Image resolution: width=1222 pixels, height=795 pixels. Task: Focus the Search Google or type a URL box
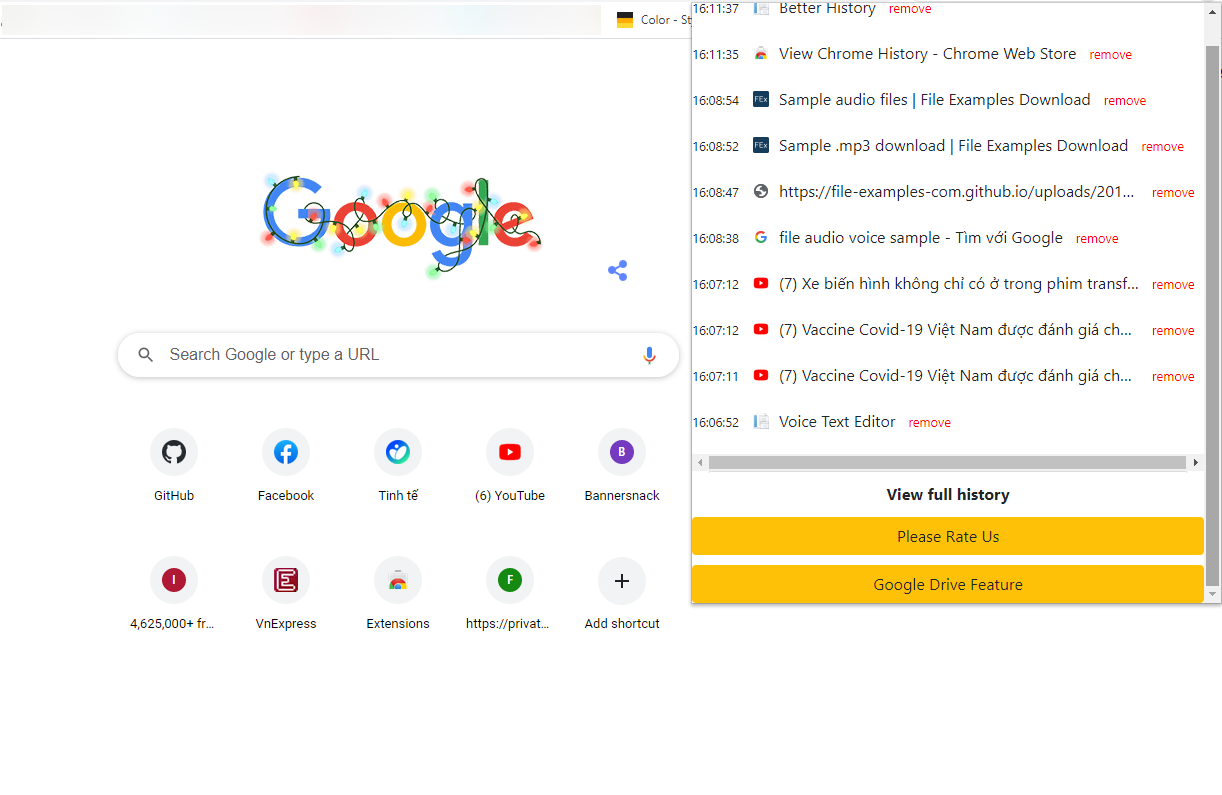click(x=398, y=355)
